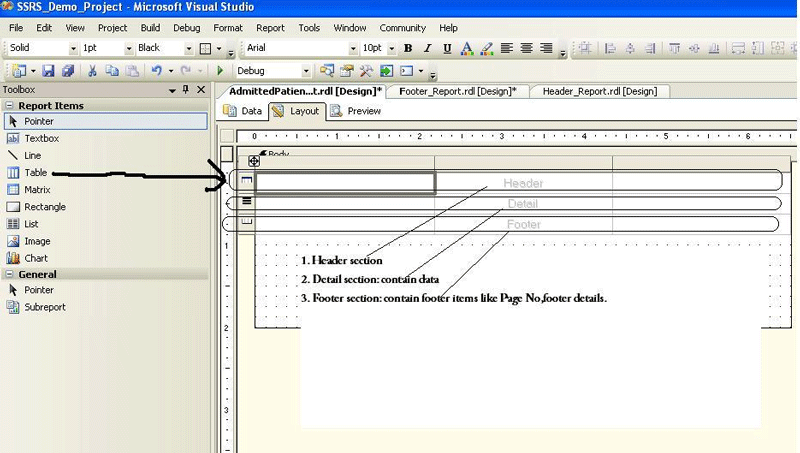Click the Cut scissors icon
This screenshot has height=453, width=800.
(92, 71)
